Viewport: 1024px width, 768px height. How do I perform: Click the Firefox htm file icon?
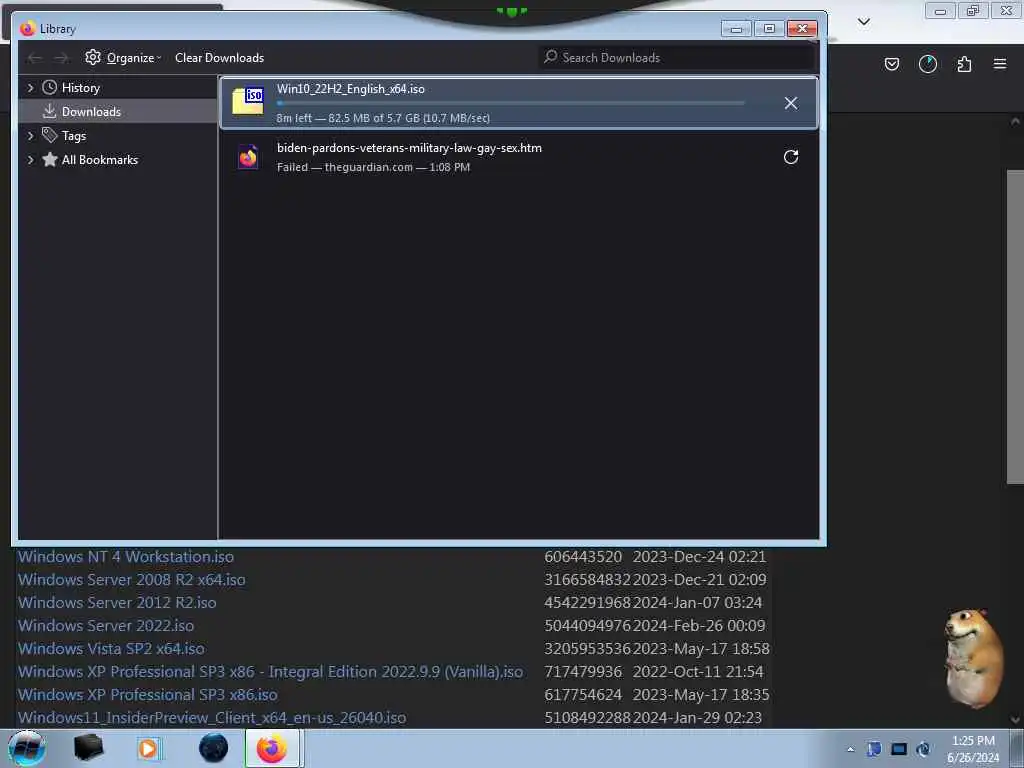(x=248, y=157)
